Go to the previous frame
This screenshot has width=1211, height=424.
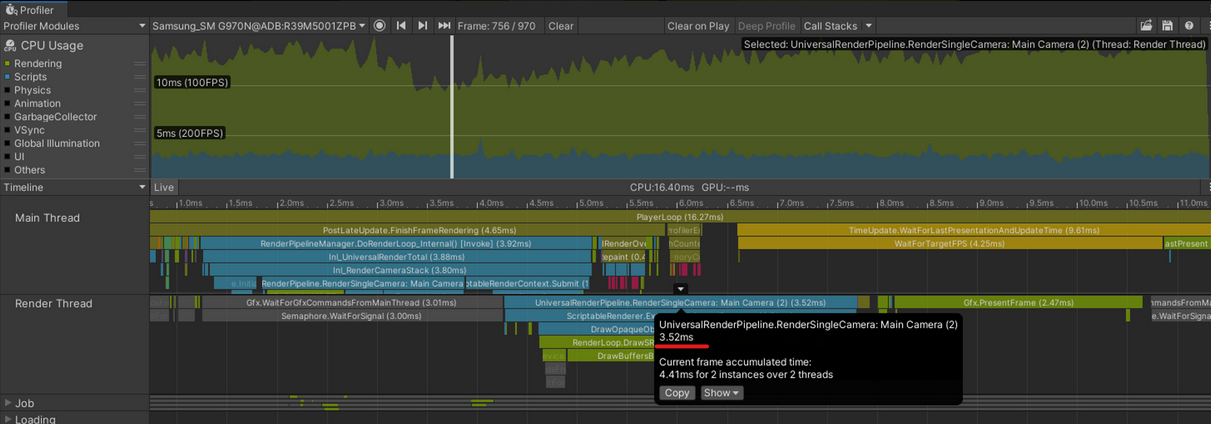[401, 26]
